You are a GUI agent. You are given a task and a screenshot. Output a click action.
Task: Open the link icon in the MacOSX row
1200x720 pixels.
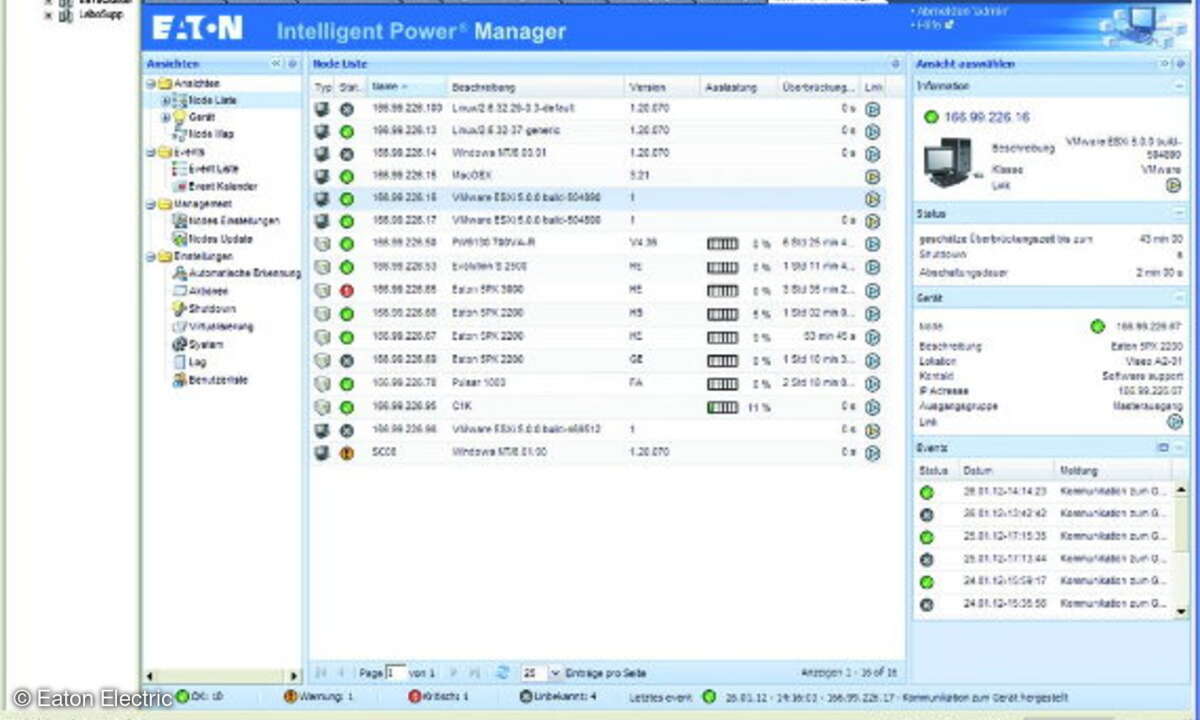coord(872,176)
